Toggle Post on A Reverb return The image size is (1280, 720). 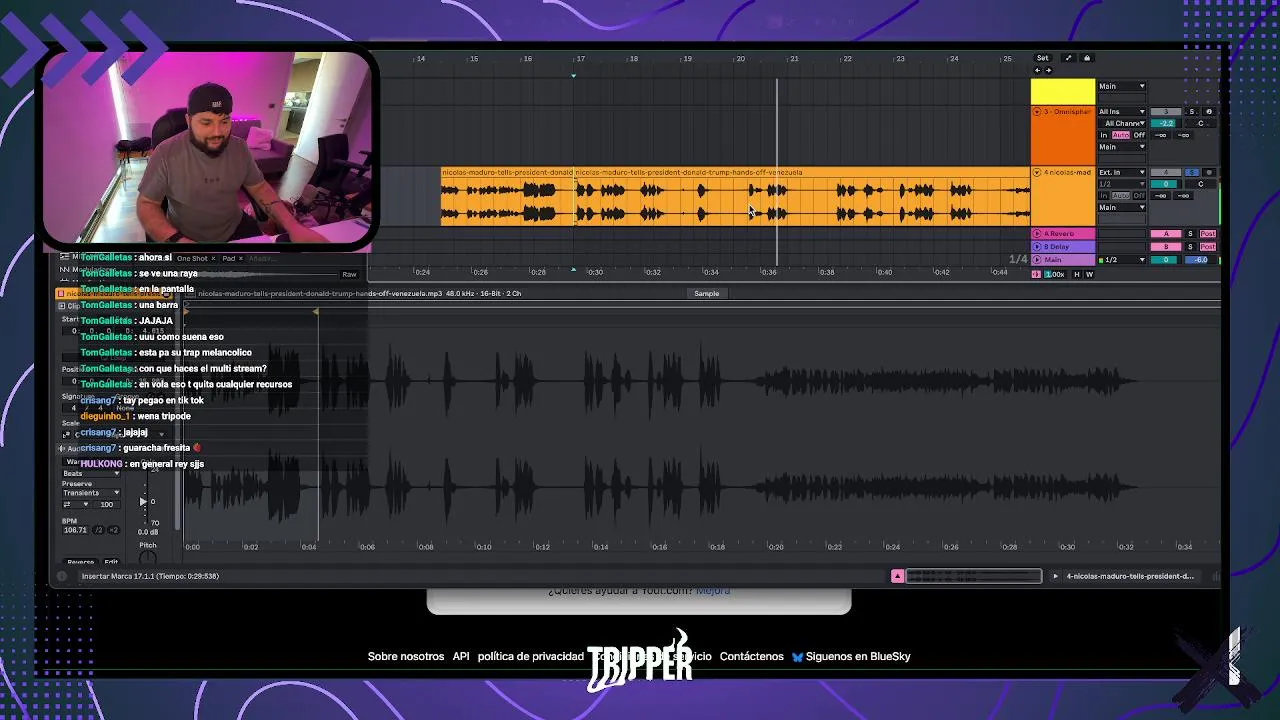click(1208, 234)
